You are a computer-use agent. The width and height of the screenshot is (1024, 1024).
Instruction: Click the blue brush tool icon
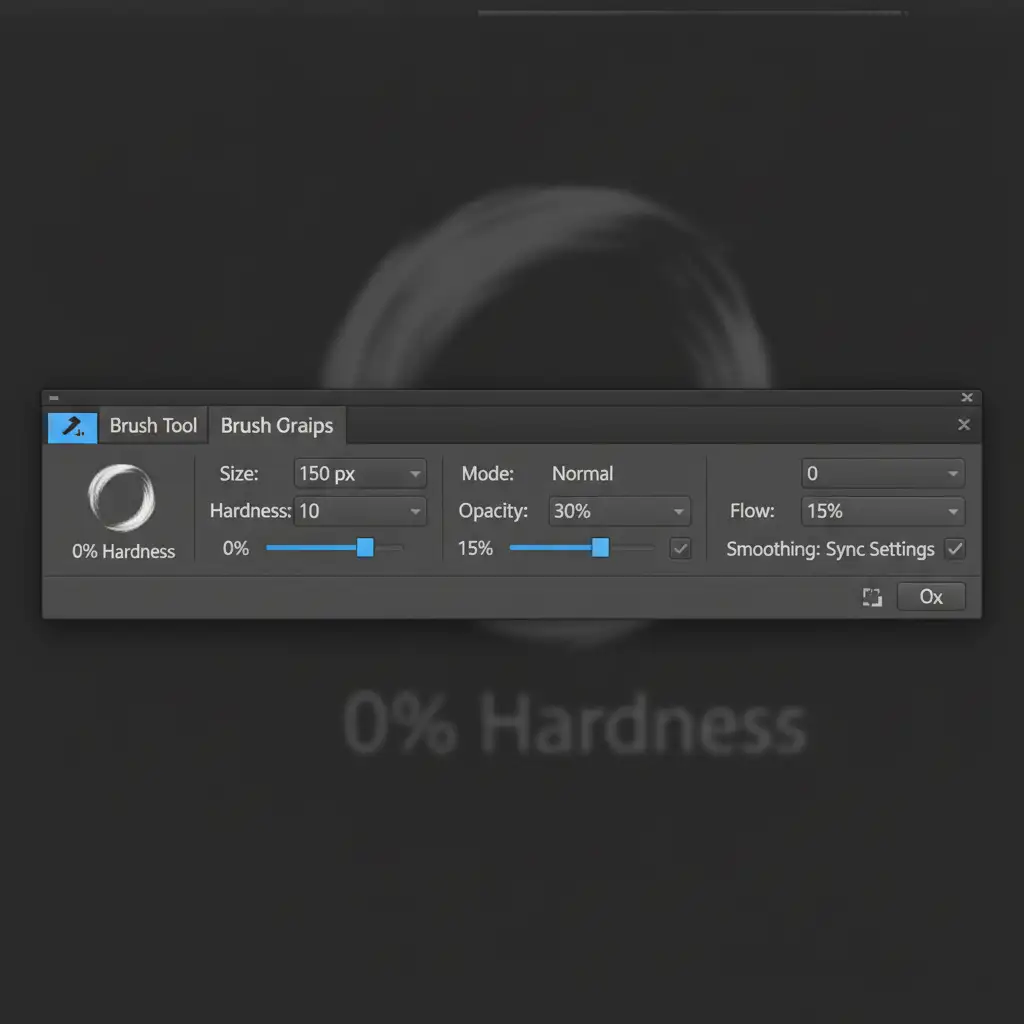pos(72,426)
